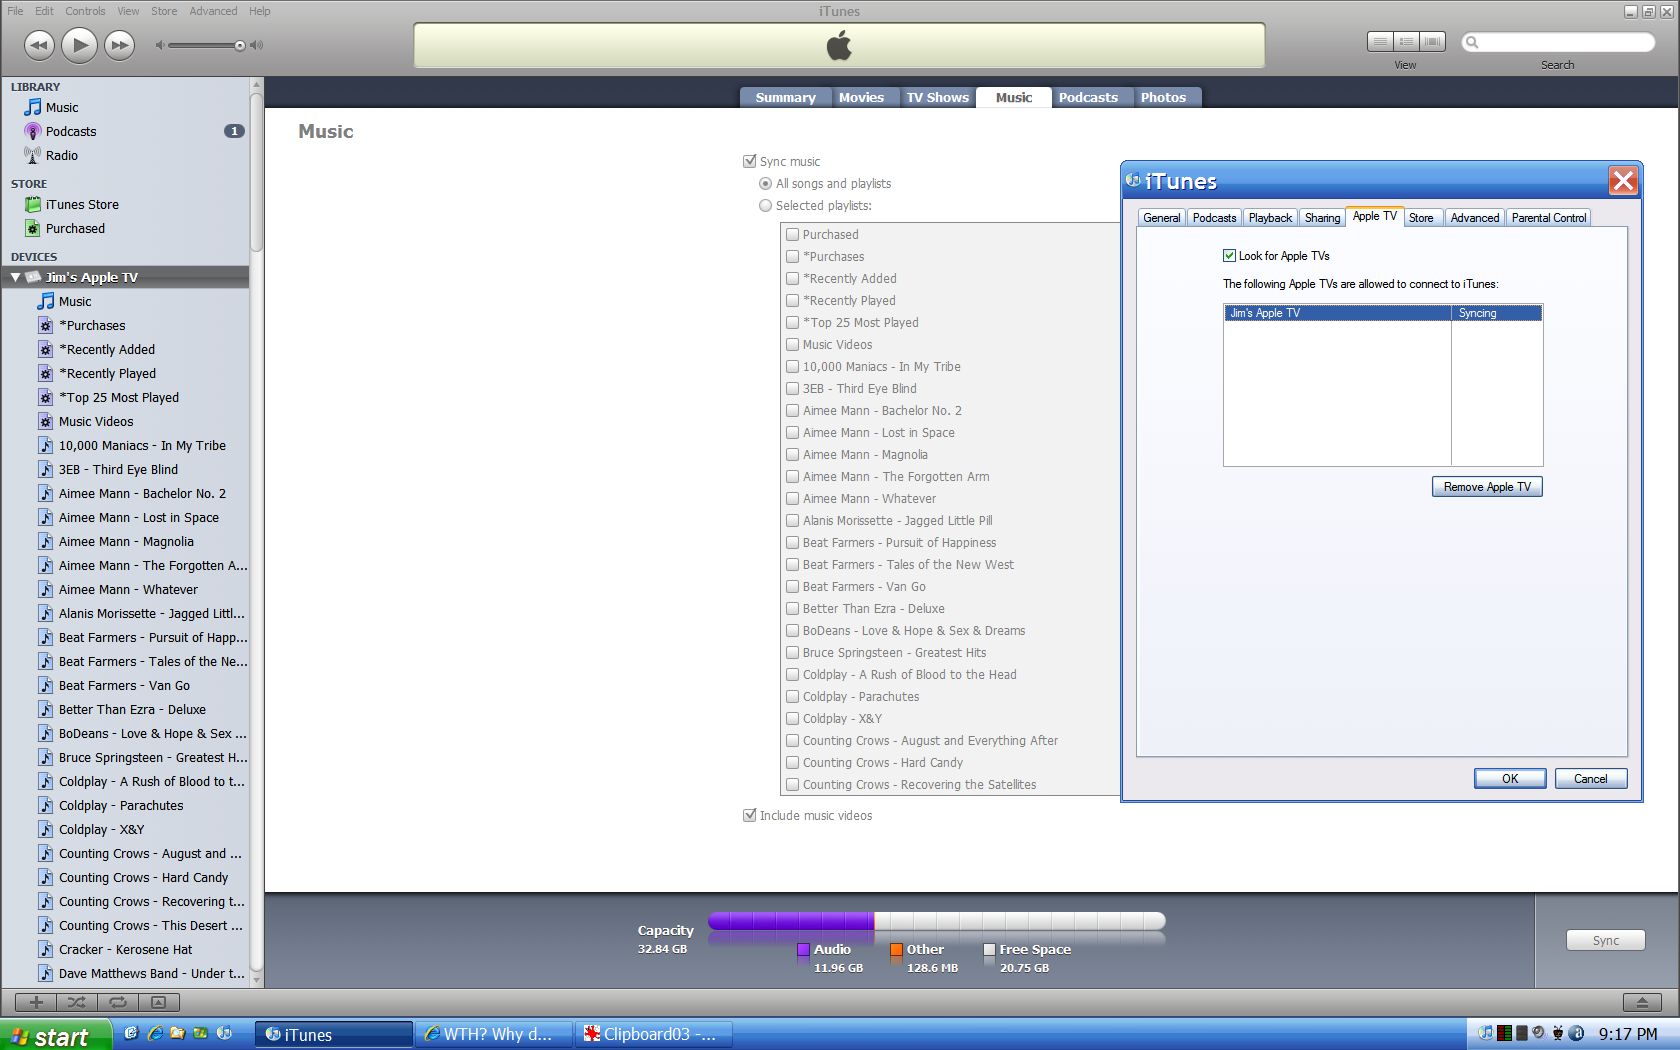Select Jim's Apple TV row in the allowed list
Viewport: 1680px width, 1050px height.
tap(1383, 313)
